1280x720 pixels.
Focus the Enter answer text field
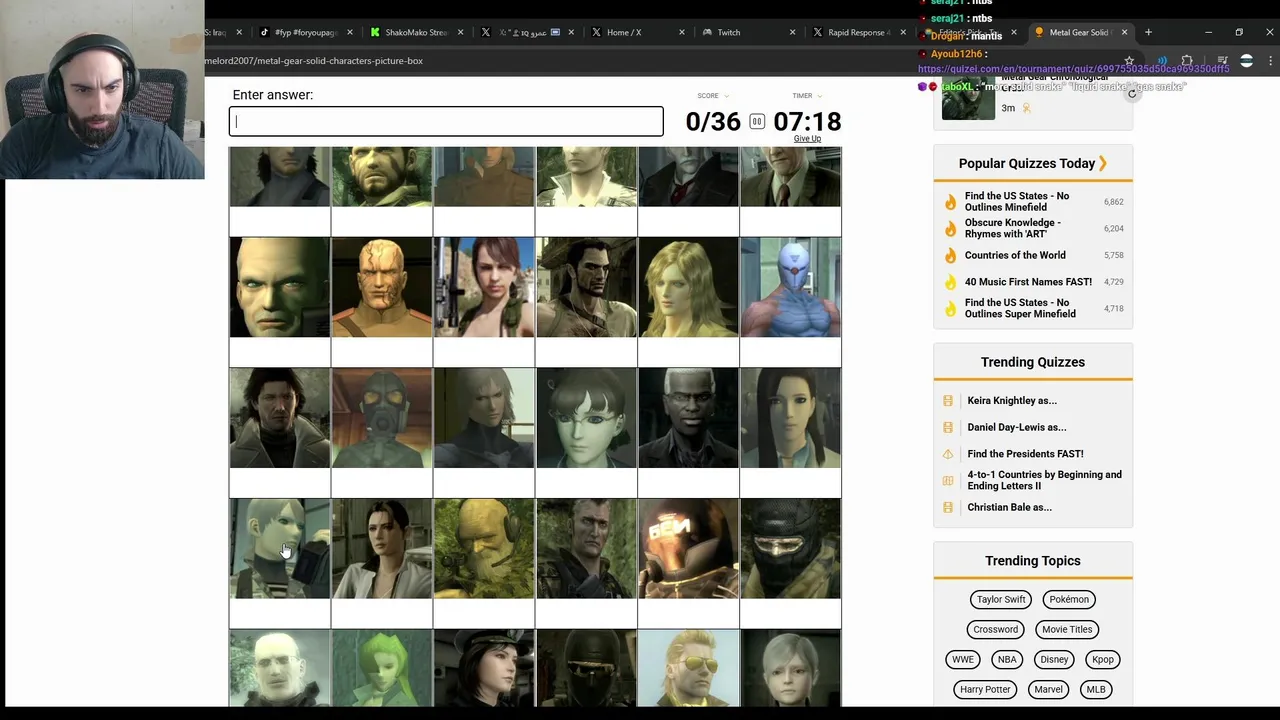point(446,122)
